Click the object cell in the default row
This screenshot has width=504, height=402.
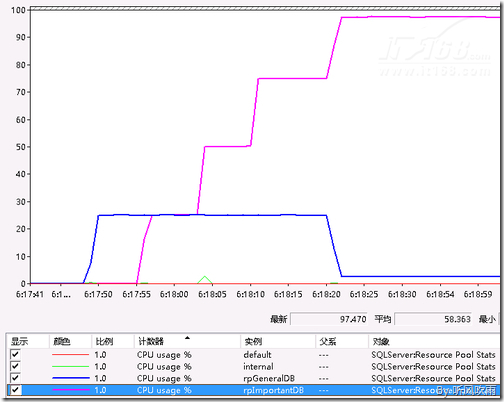coord(433,354)
